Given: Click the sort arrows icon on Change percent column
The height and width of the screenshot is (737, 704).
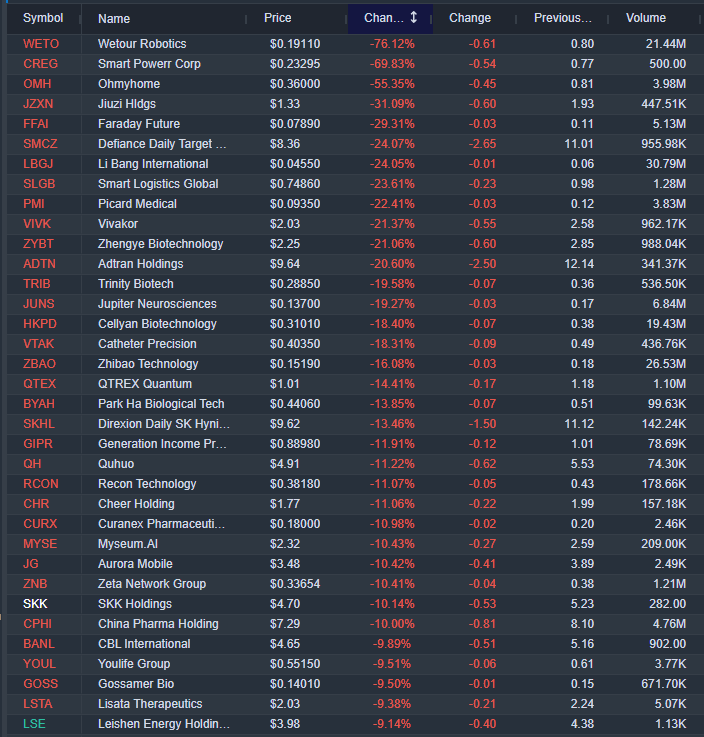Looking at the screenshot, I should point(414,18).
